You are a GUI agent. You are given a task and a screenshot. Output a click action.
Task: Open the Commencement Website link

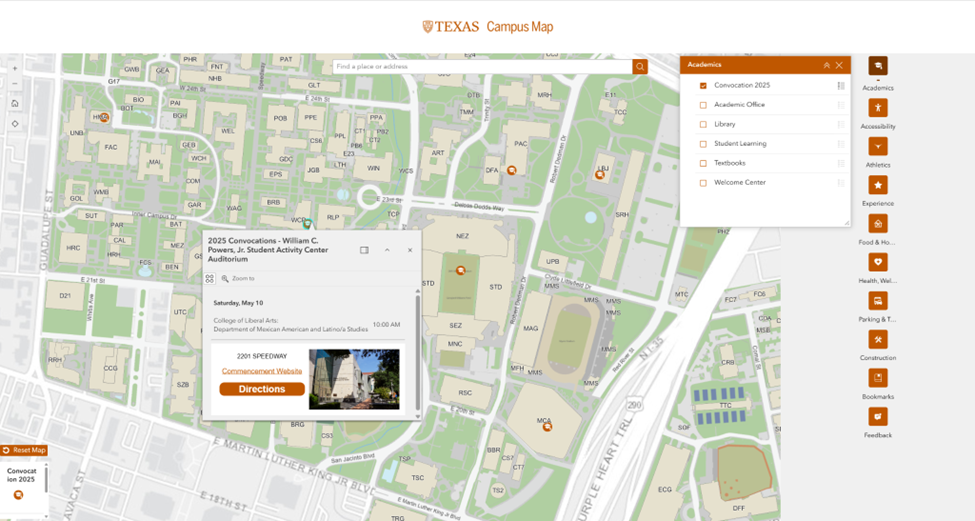coord(262,371)
